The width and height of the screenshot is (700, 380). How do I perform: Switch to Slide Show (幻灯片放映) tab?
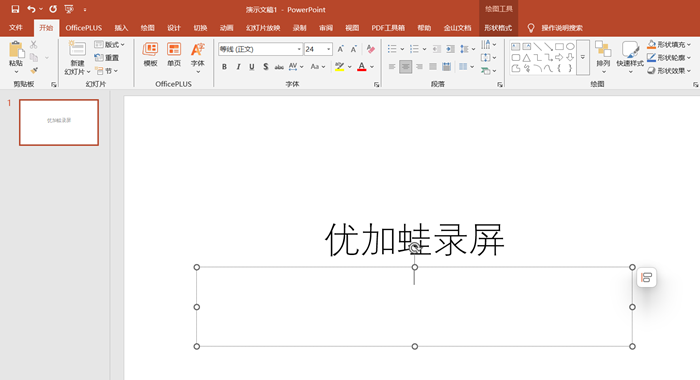pos(263,28)
